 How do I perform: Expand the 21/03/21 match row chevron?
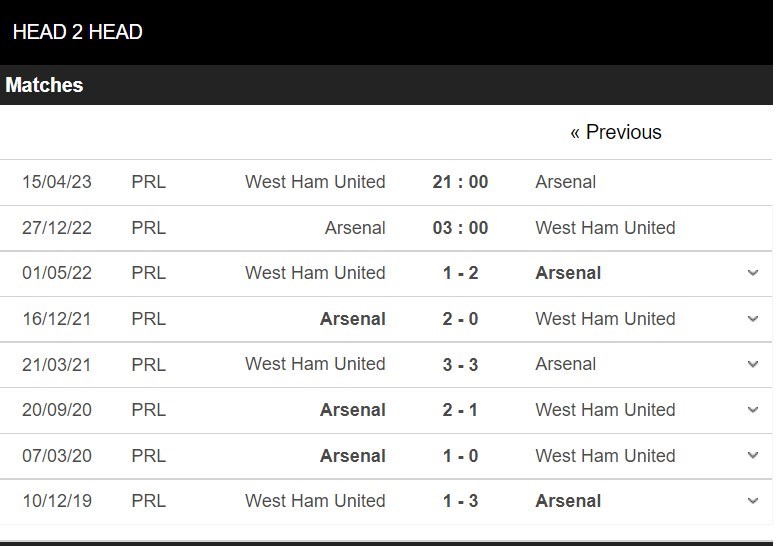(753, 364)
